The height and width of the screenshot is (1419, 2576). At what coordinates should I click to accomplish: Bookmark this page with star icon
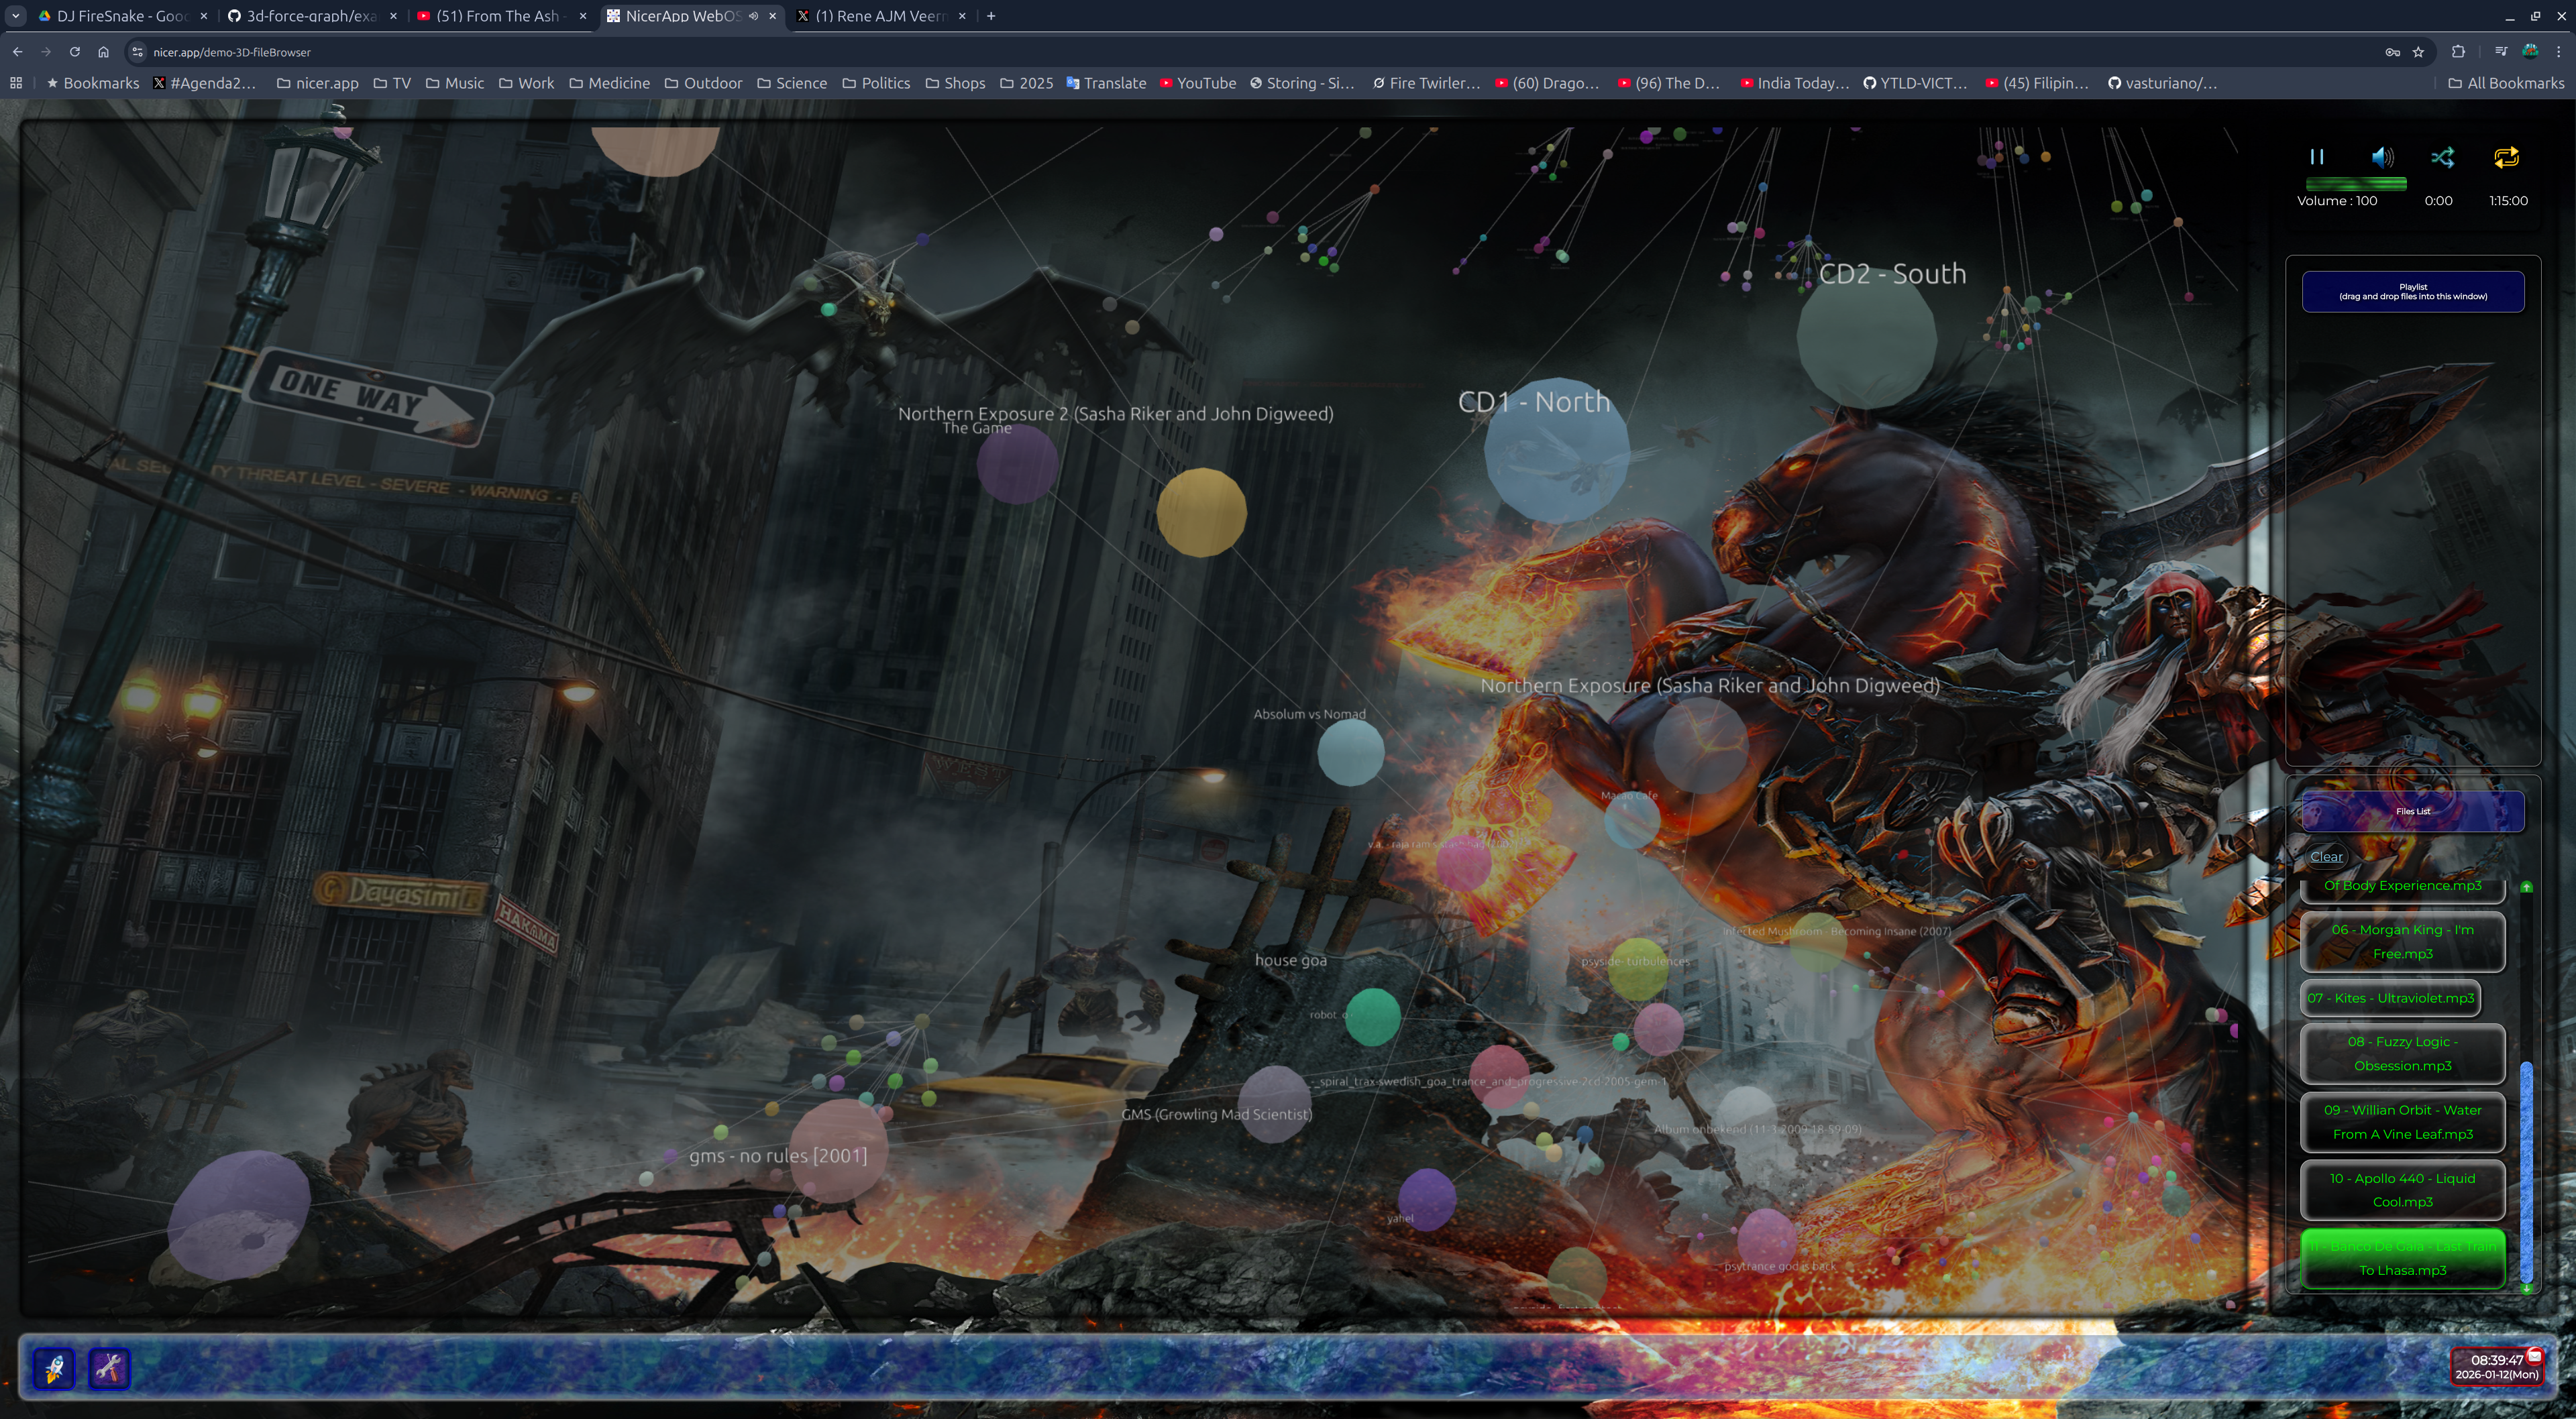(x=2418, y=52)
